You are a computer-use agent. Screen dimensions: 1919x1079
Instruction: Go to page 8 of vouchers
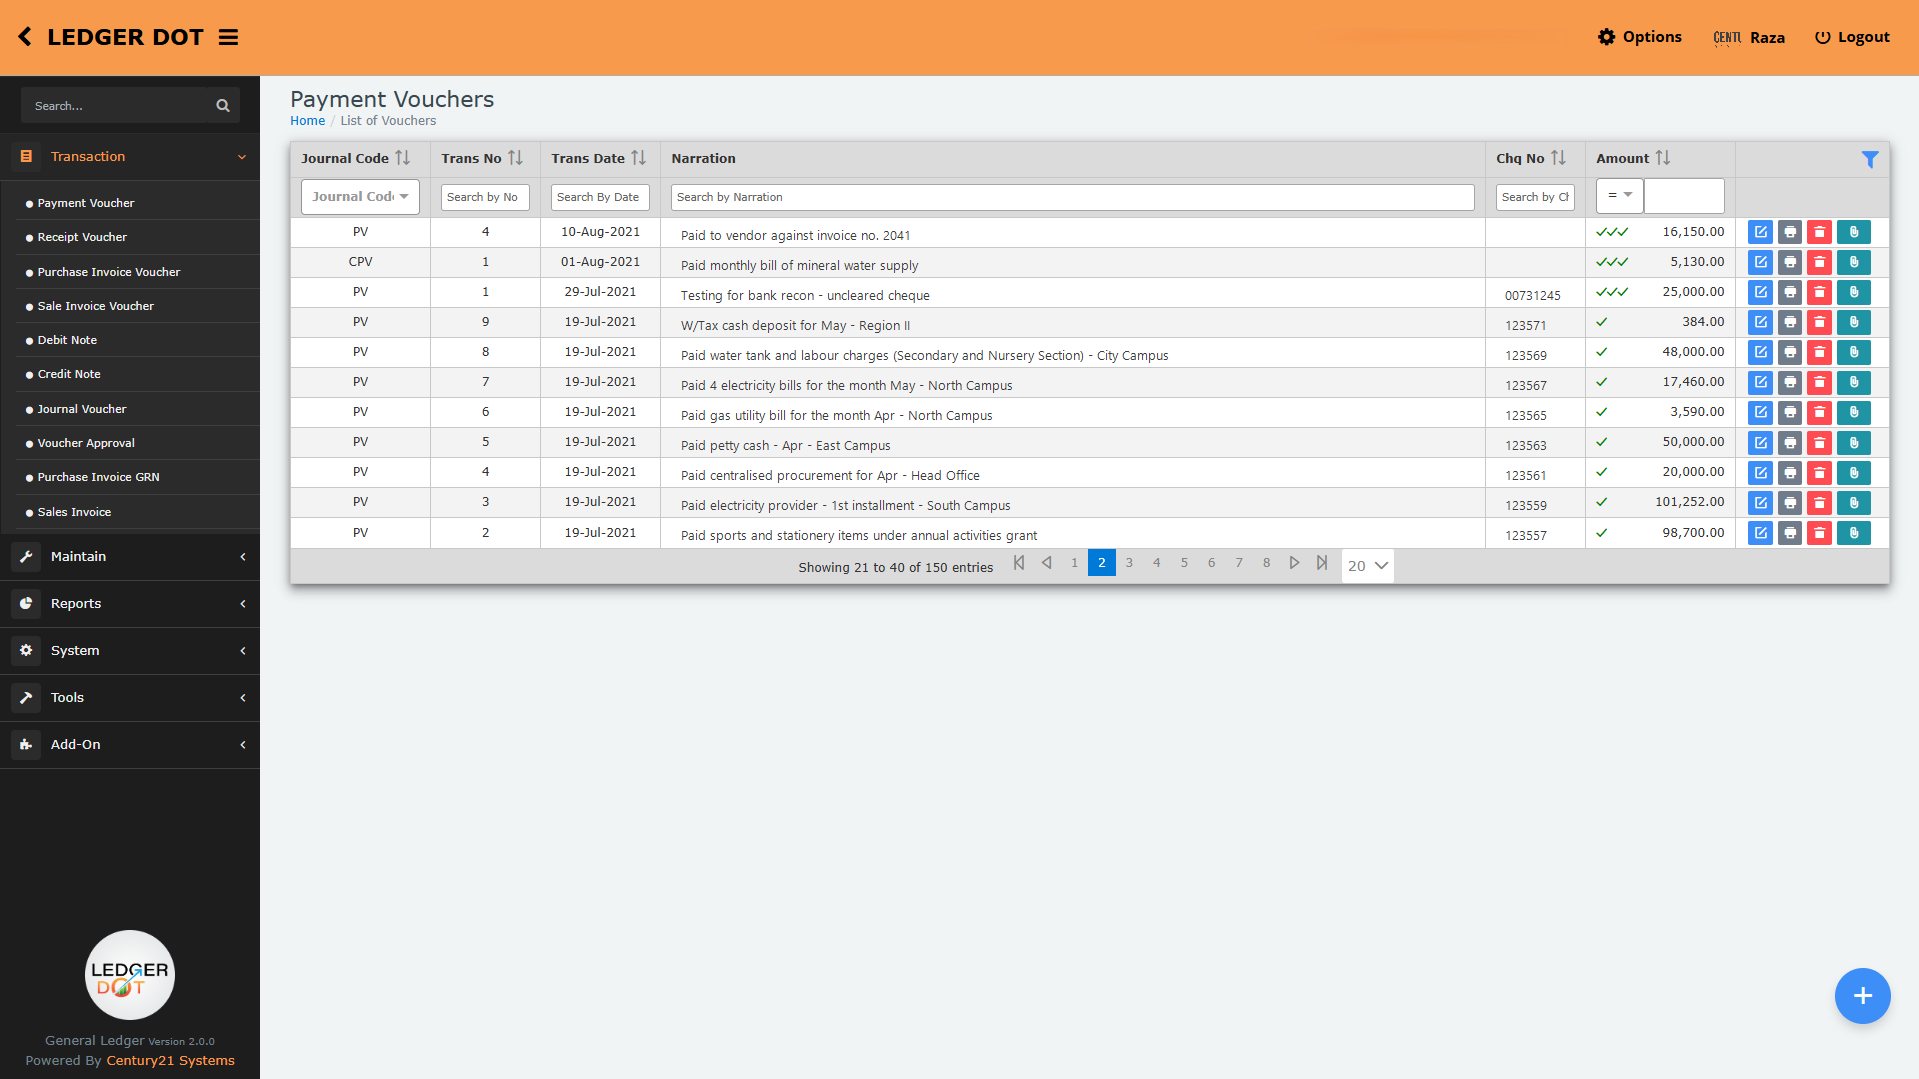[x=1266, y=563]
